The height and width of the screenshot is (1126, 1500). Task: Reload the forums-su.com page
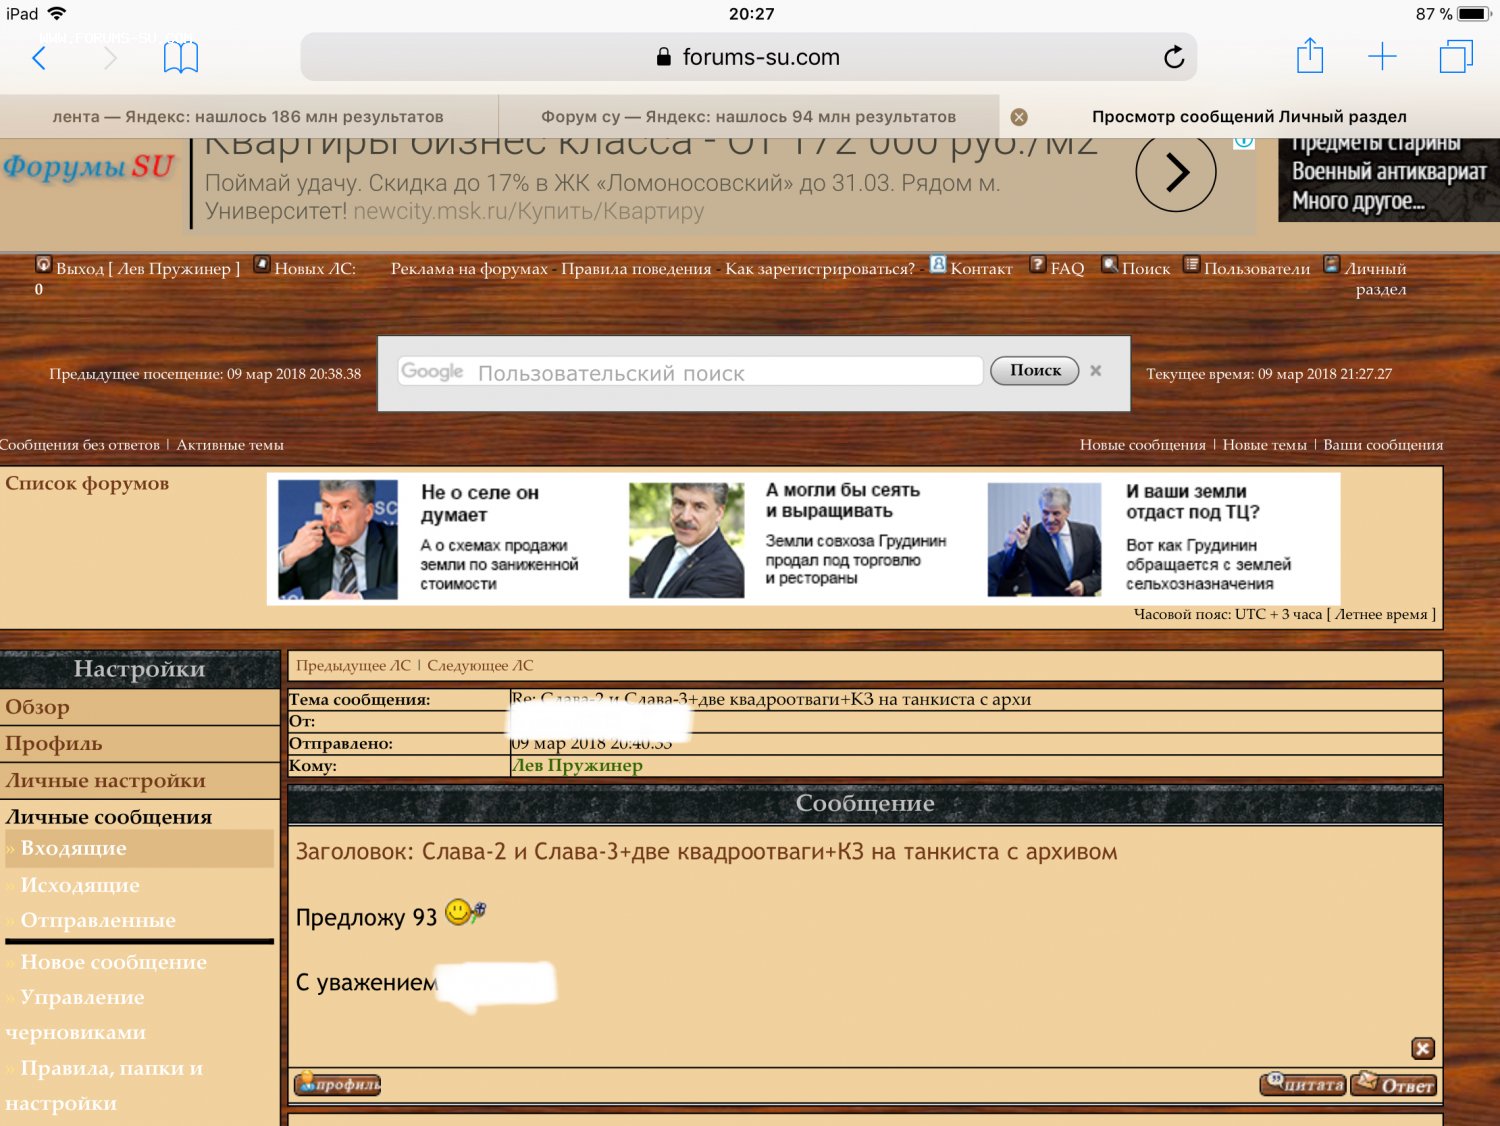click(1174, 58)
